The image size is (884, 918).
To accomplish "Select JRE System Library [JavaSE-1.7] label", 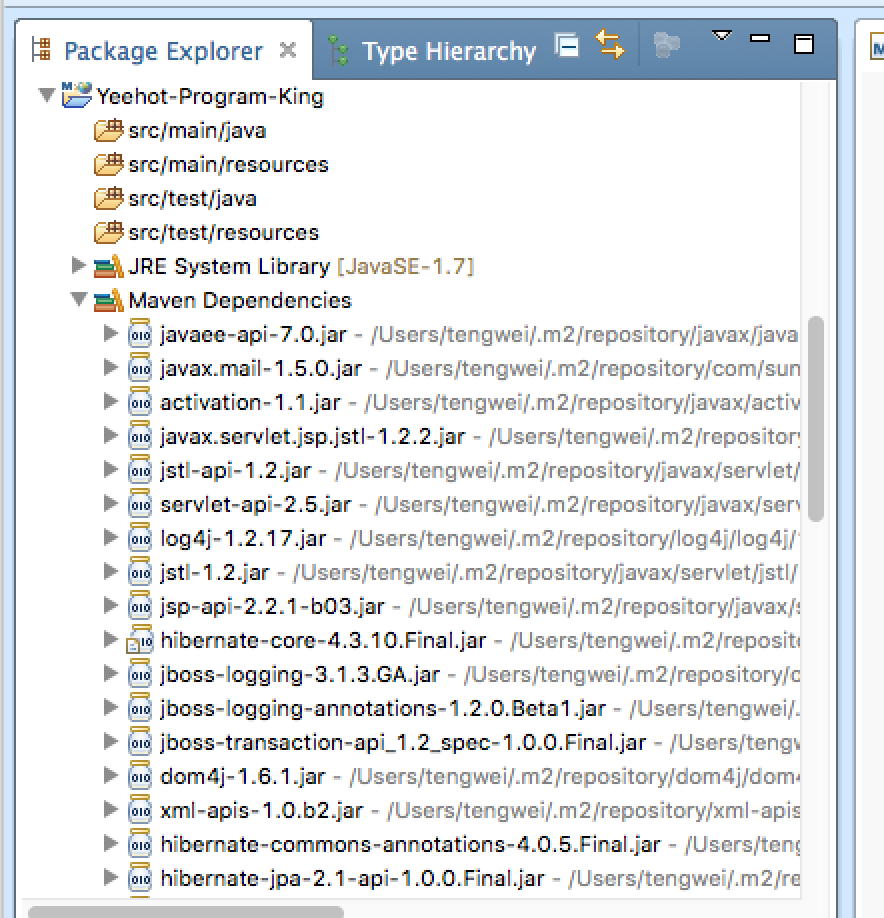I will tap(301, 267).
